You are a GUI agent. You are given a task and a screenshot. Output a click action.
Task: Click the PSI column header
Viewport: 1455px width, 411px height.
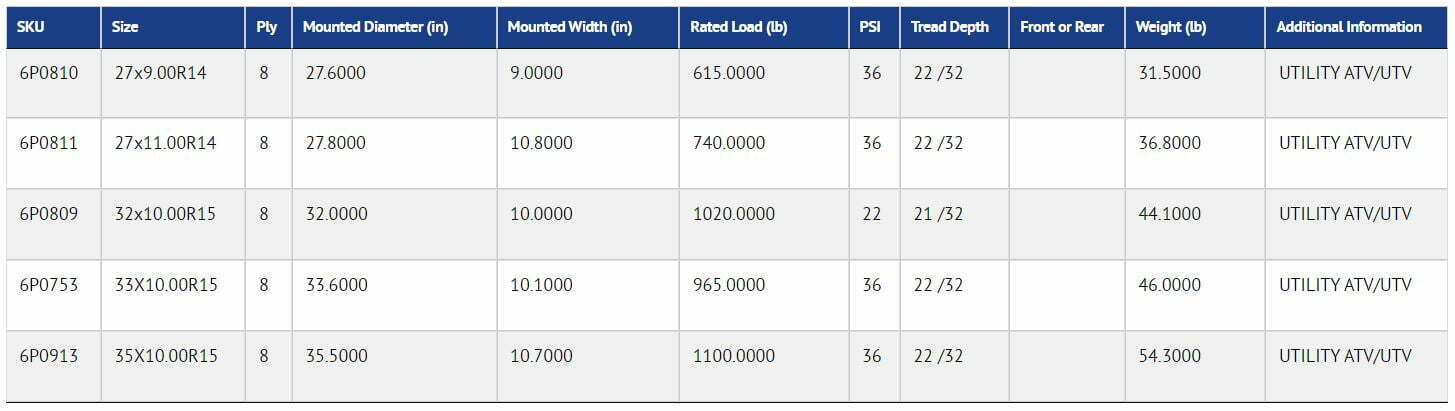872,27
